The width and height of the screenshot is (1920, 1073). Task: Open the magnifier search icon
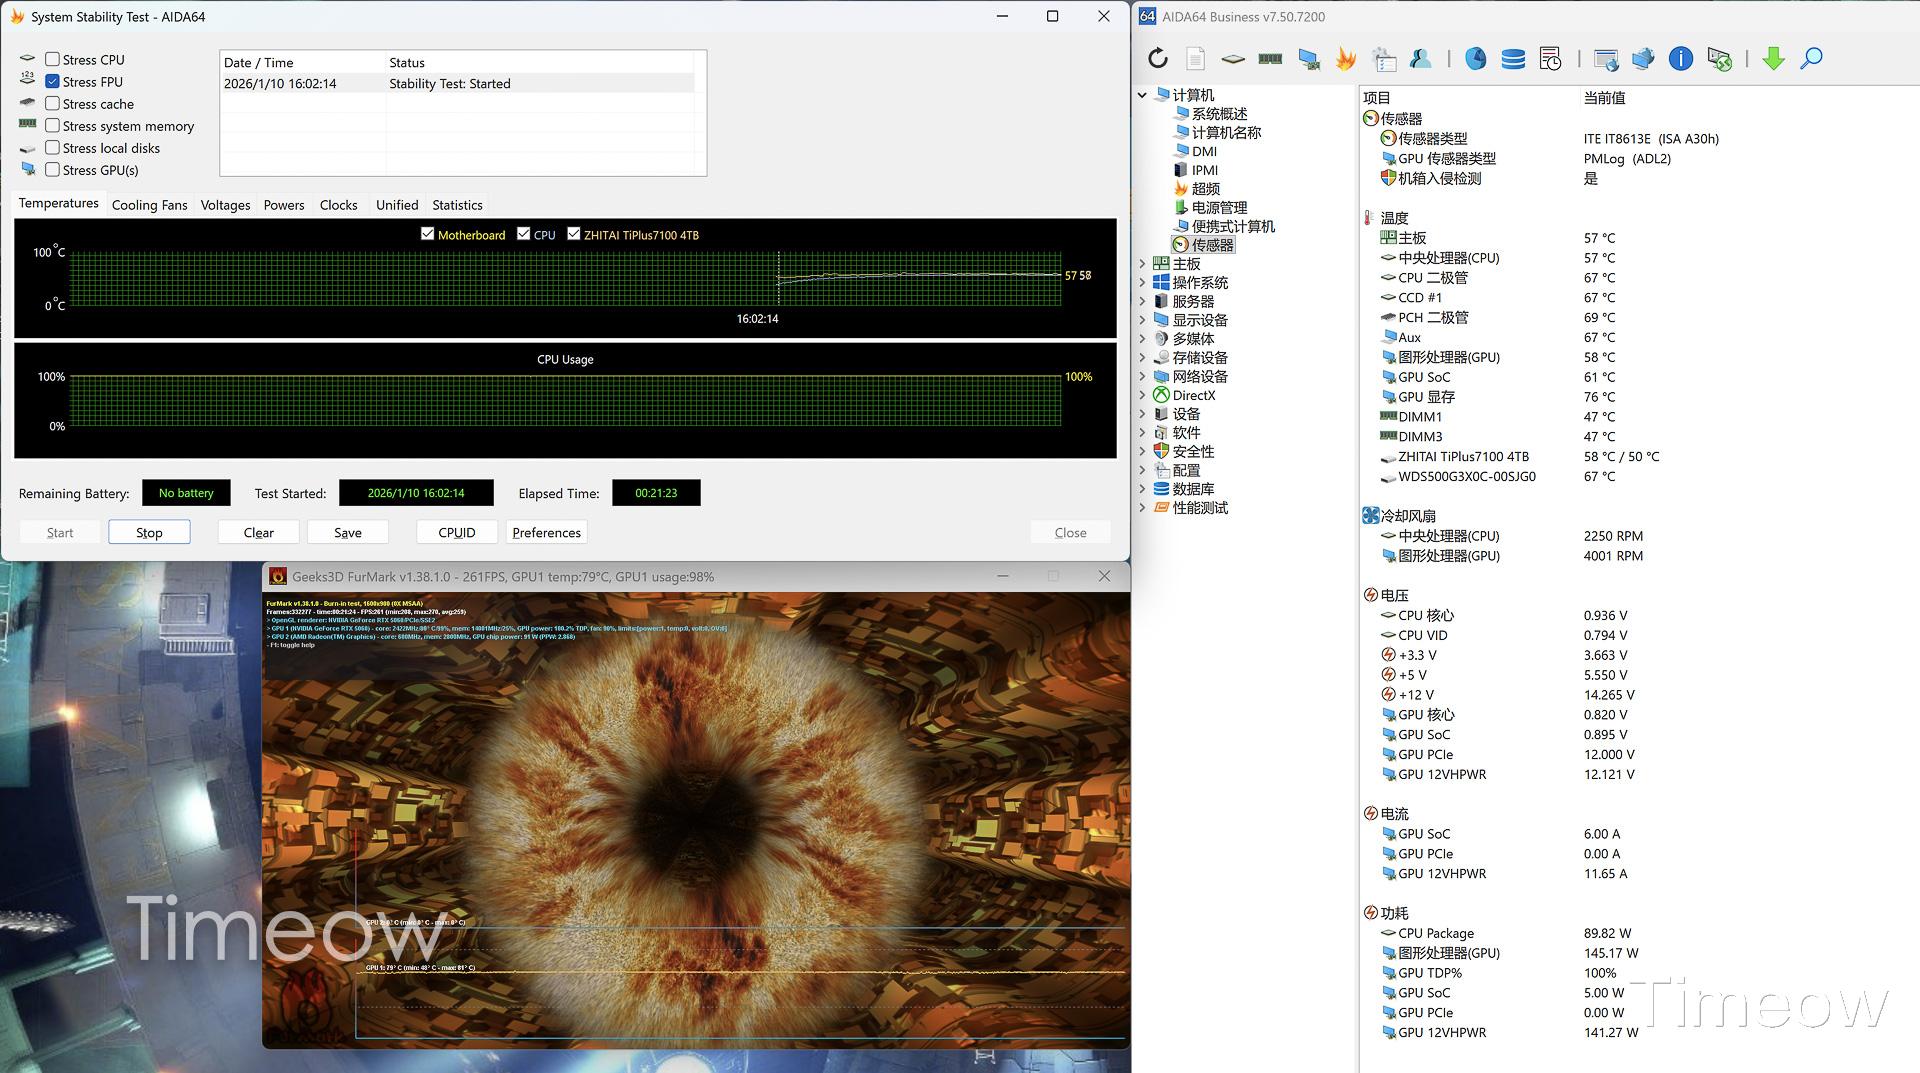click(x=1811, y=59)
